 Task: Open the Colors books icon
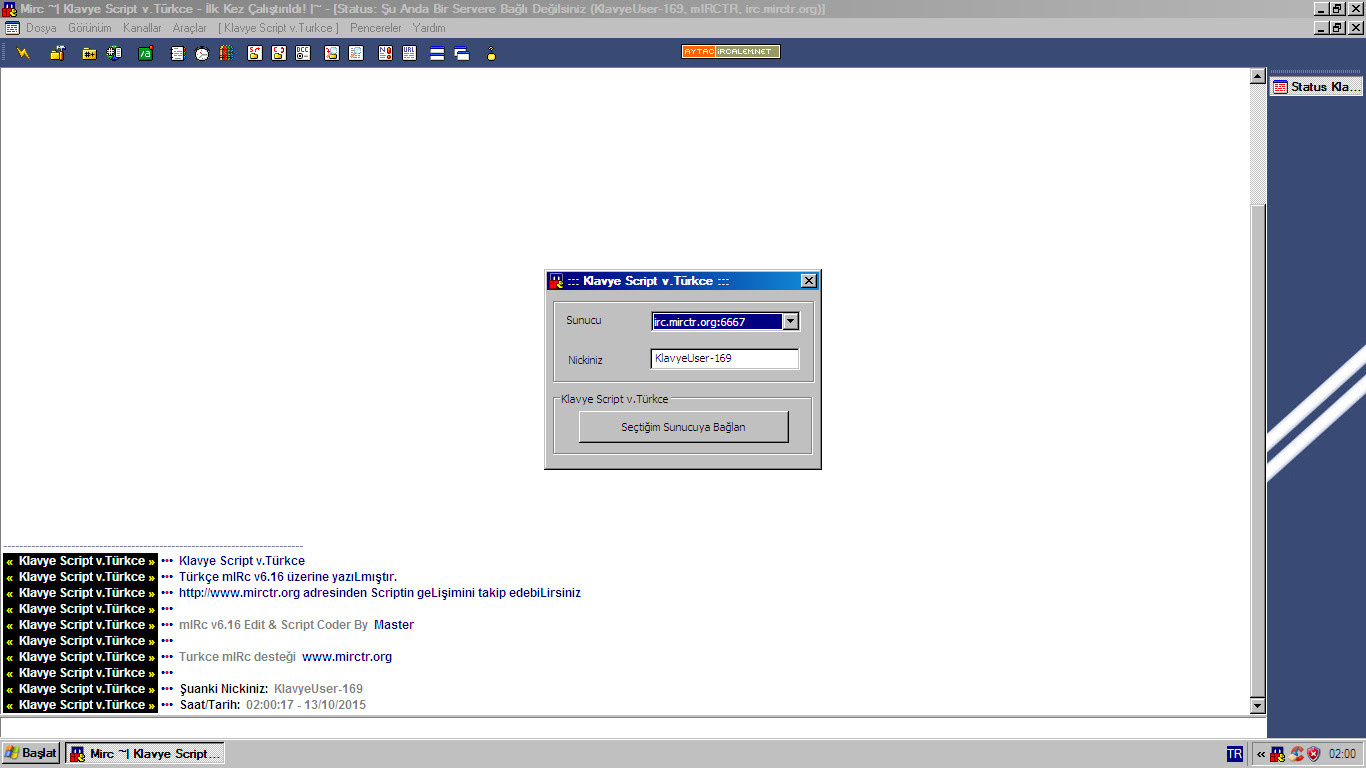tap(226, 53)
